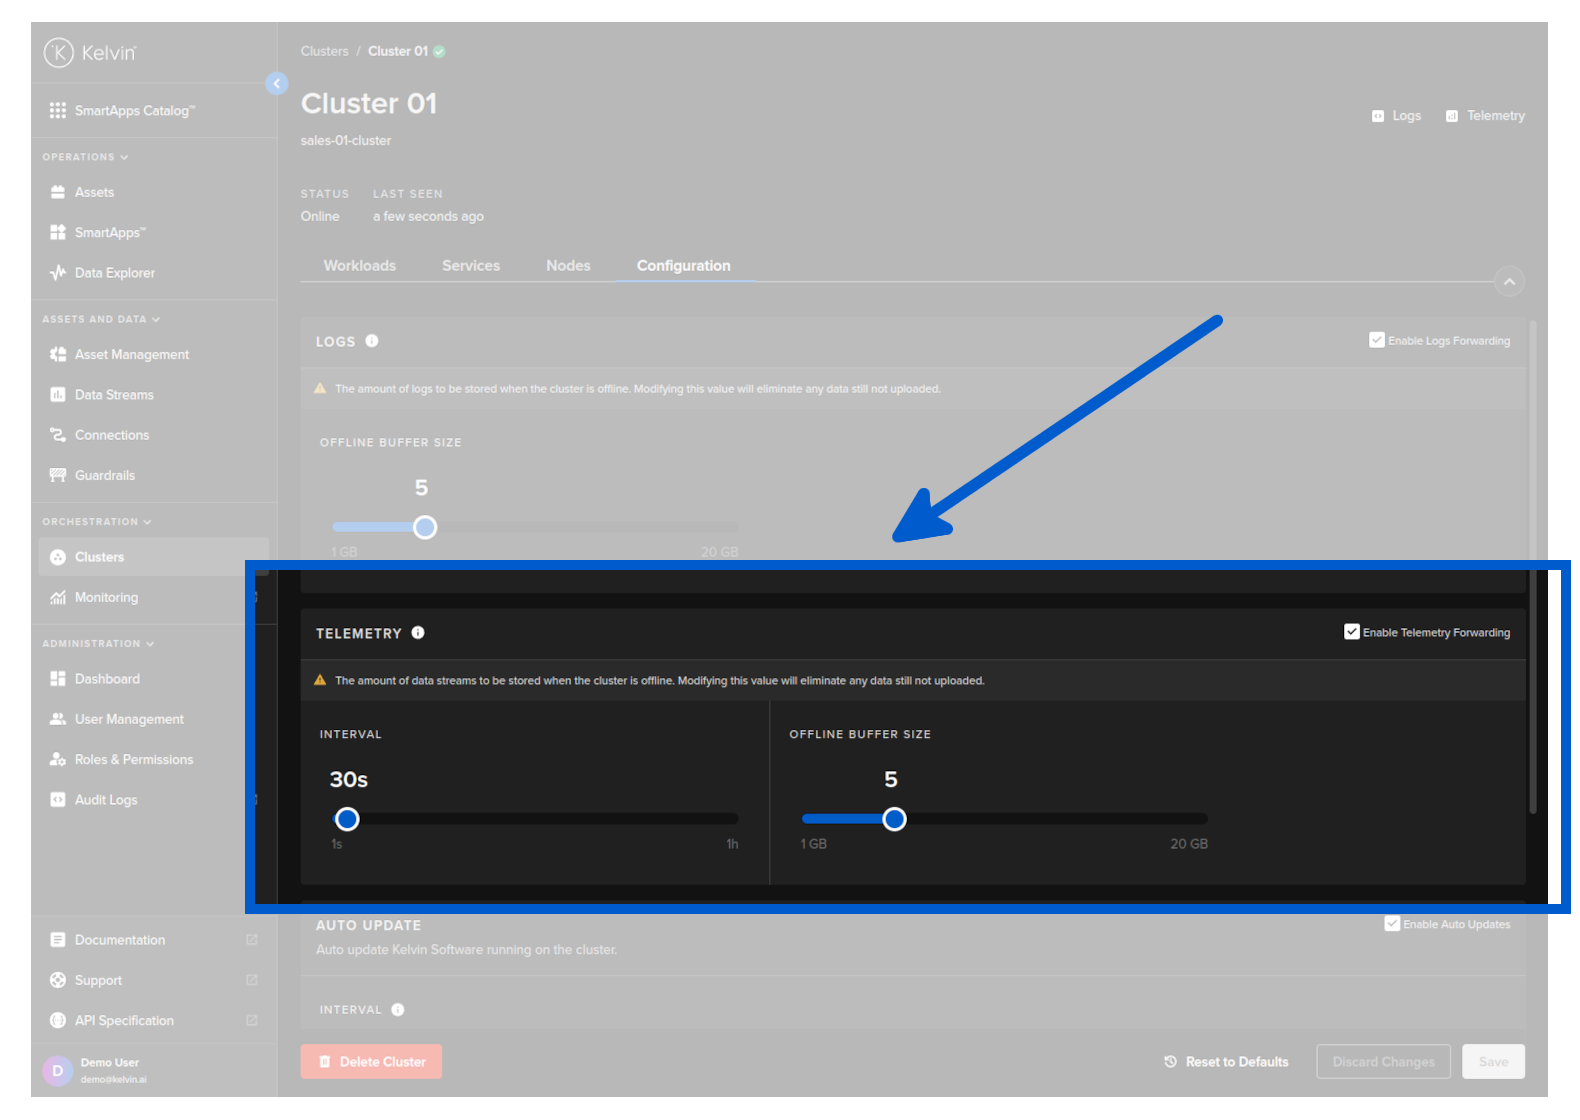Open the Clusters breadcrumb link
Viewport: 1580px width, 1120px height.
pos(325,51)
